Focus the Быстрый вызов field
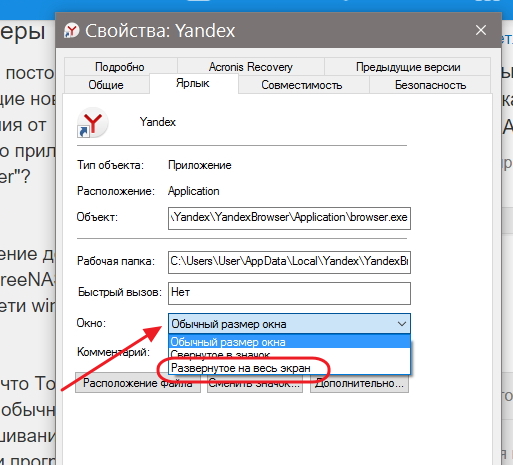 289,293
